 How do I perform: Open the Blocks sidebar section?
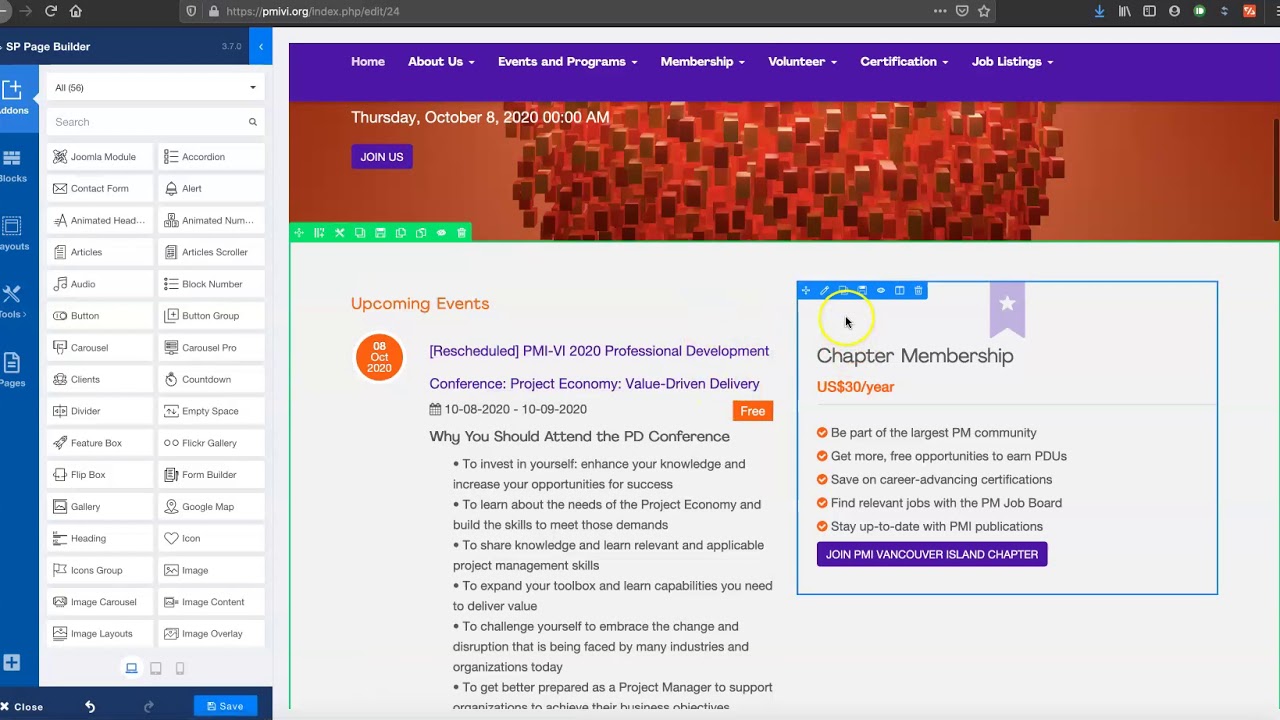[x=12, y=165]
